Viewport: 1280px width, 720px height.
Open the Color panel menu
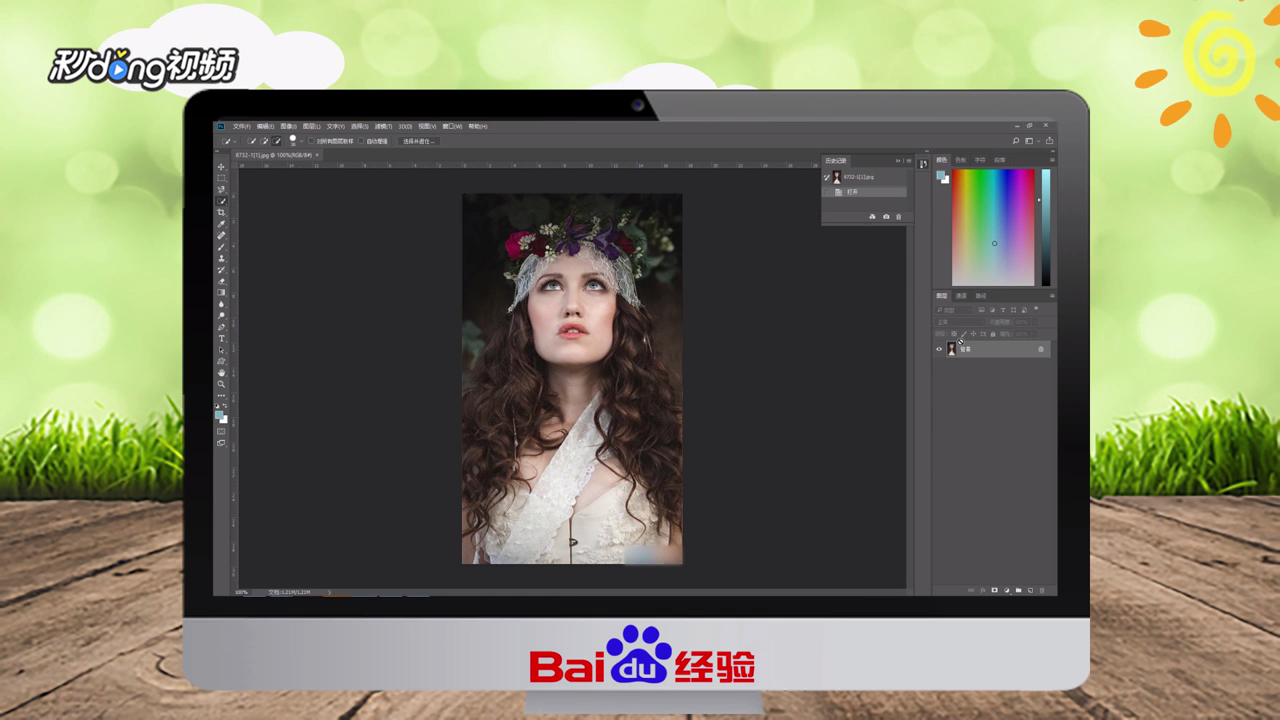1052,160
